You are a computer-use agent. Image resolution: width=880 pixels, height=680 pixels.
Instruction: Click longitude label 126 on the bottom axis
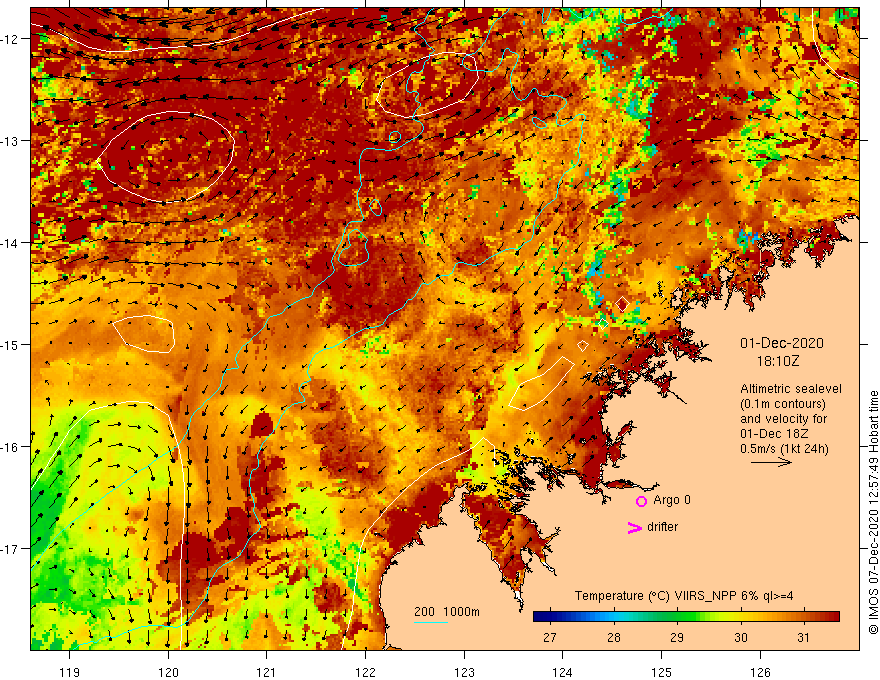(x=760, y=672)
